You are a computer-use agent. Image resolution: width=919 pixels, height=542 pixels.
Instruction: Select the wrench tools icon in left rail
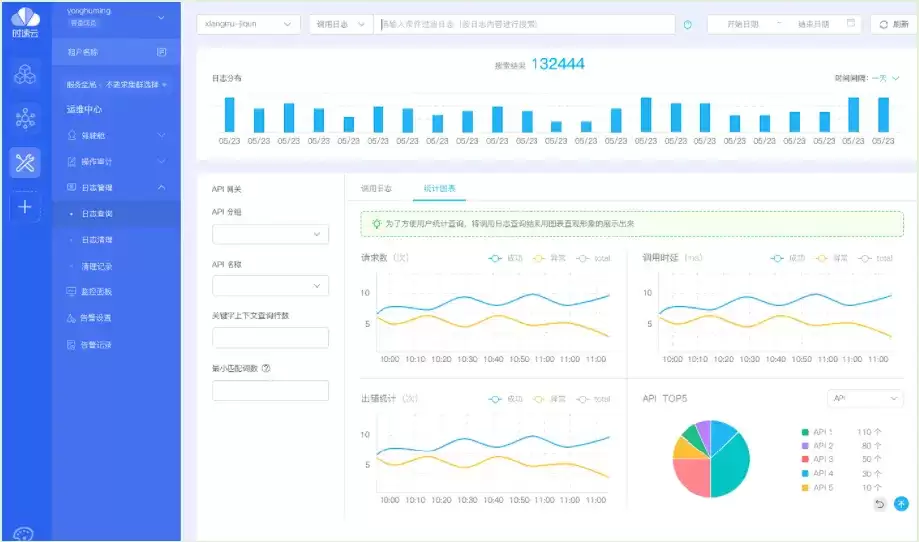(x=25, y=162)
